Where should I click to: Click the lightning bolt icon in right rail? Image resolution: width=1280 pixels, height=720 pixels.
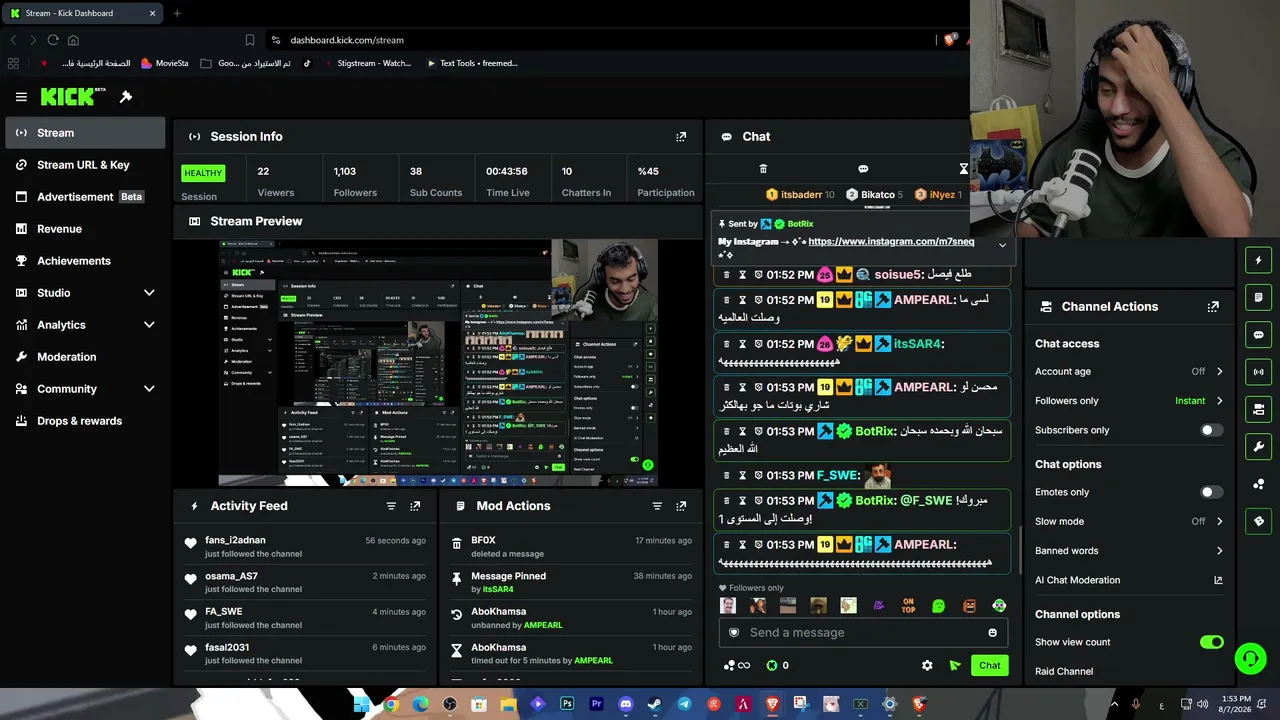click(x=1259, y=260)
